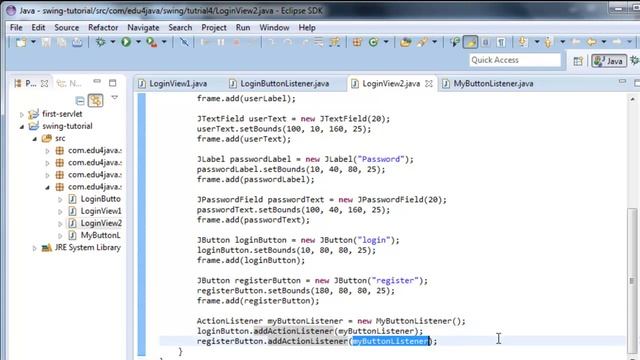Viewport: 640px width, 360px height.
Task: Click the Save icon in toolbar
Action: click(x=46, y=42)
